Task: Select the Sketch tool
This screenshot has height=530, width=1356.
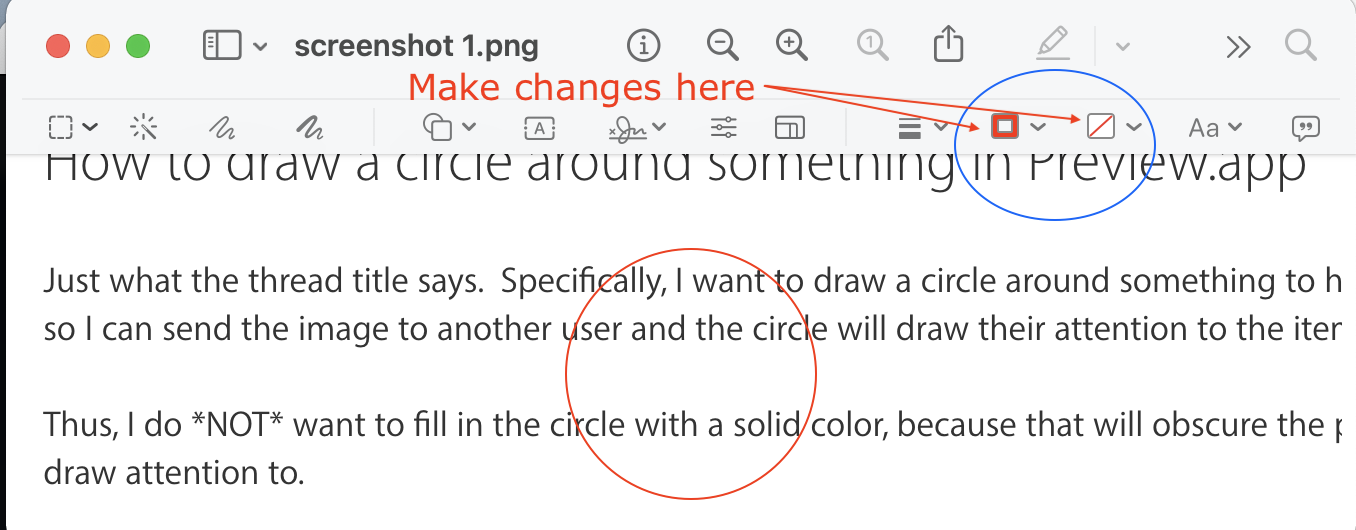Action: pos(222,127)
